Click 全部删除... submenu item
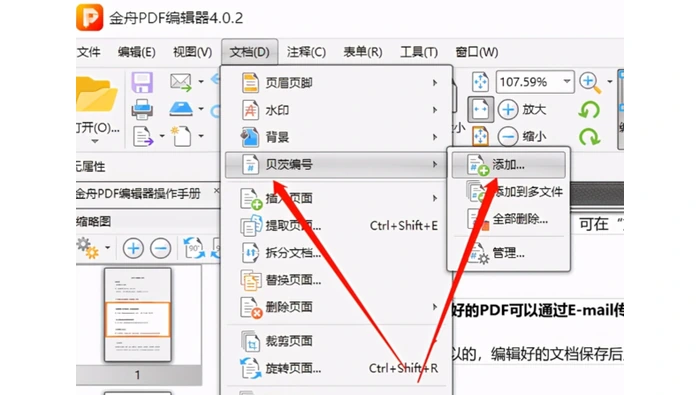Screen dimensions: 700x395 coord(508,220)
